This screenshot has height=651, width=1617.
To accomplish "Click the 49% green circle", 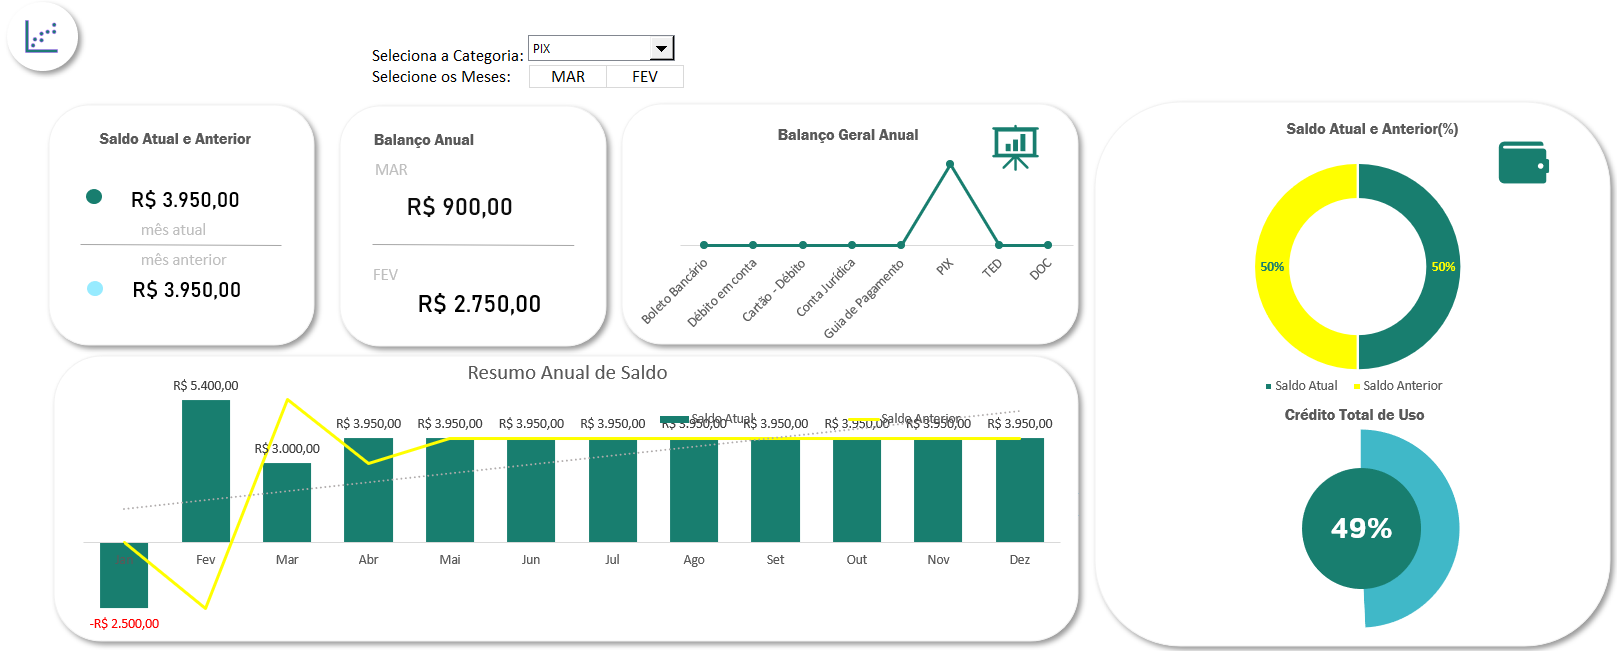I will (1361, 528).
